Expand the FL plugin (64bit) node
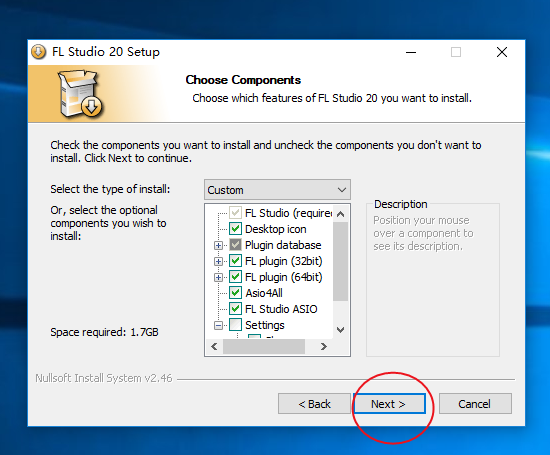 tap(218, 277)
